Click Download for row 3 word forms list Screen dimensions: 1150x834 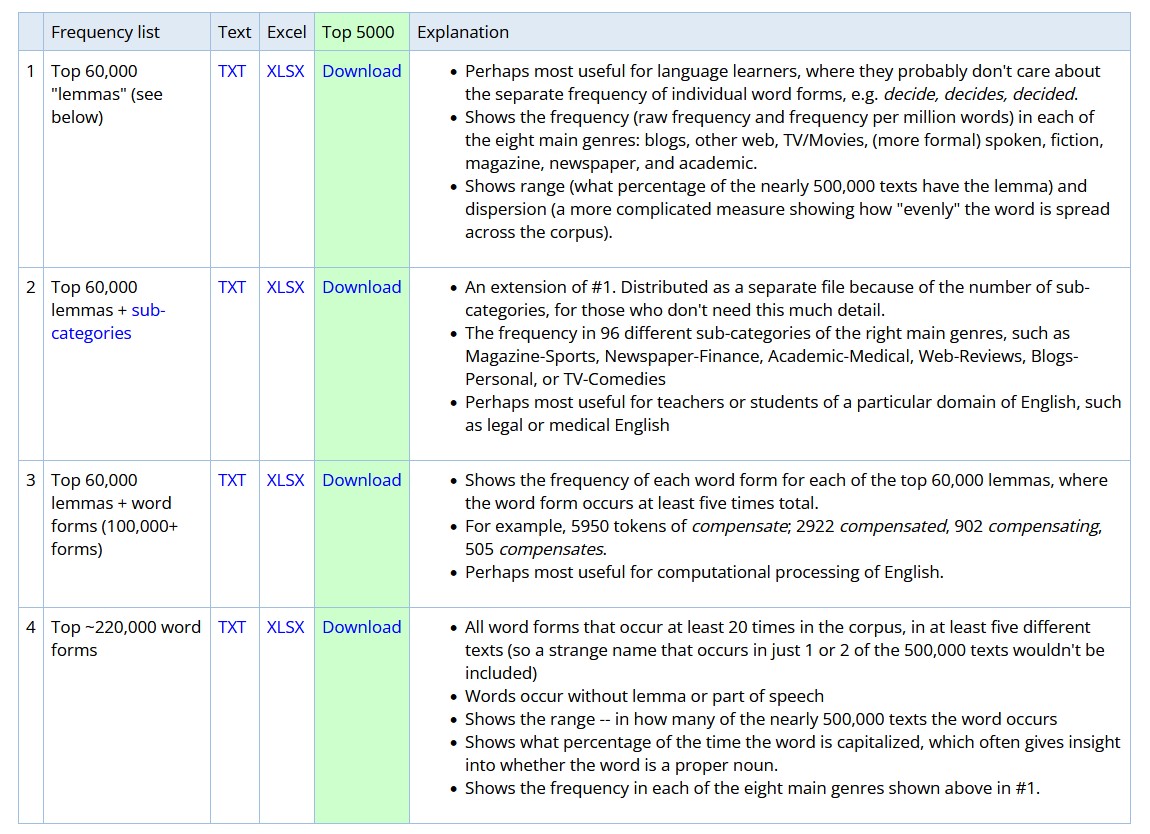361,480
